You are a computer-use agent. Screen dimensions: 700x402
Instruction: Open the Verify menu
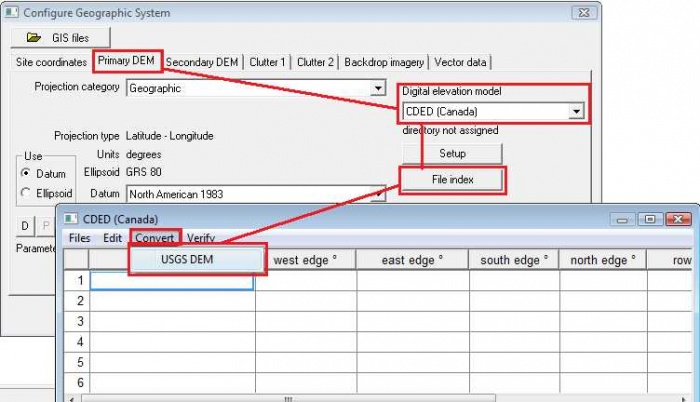coord(200,238)
